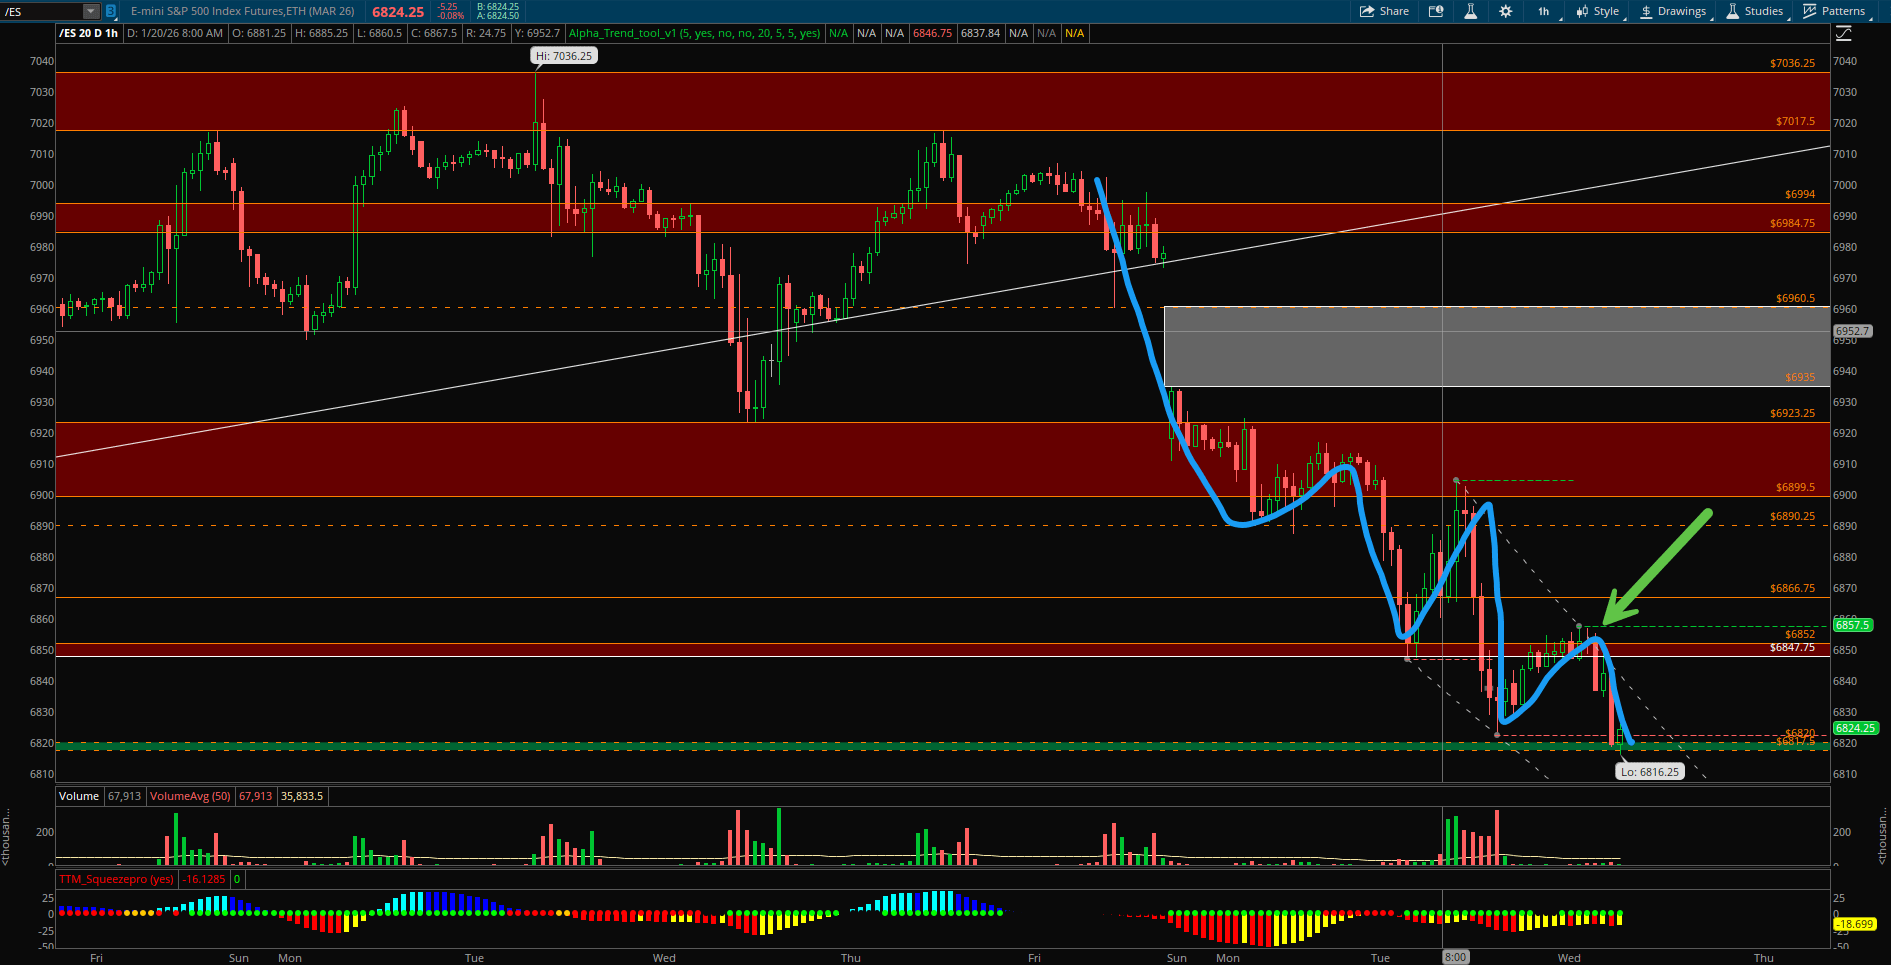Click the price axis chart scale icon

click(1844, 34)
